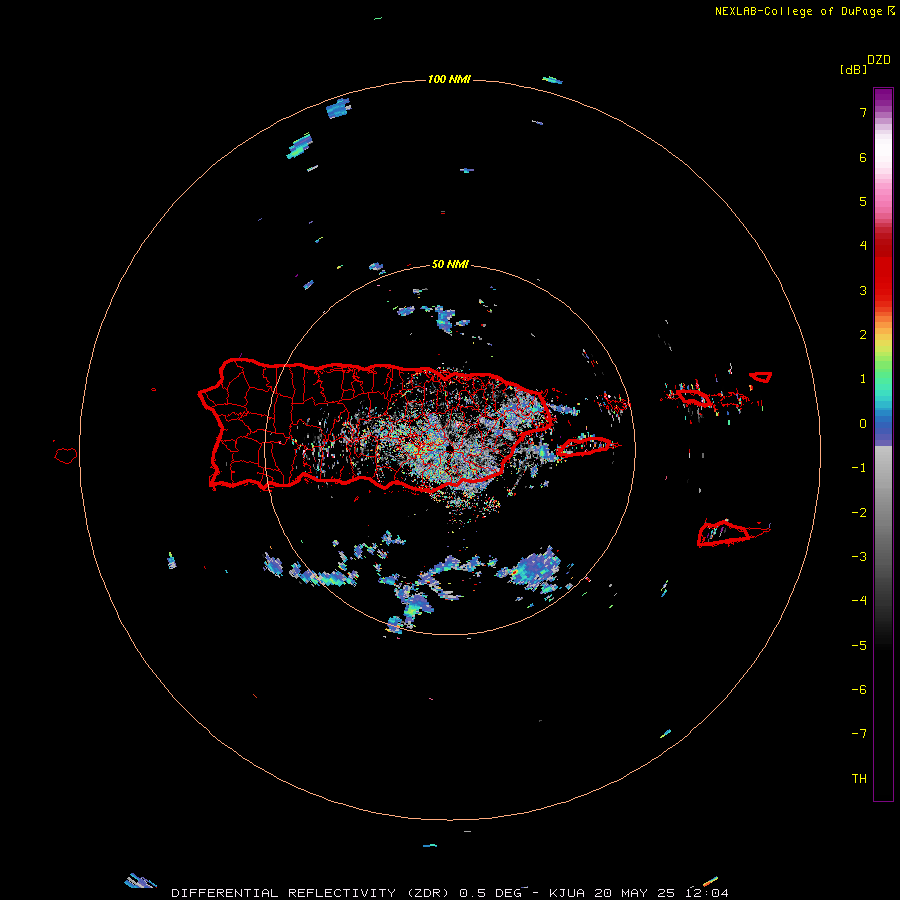Click the [dB] unit label
This screenshot has width=900, height=900.
pos(854,70)
